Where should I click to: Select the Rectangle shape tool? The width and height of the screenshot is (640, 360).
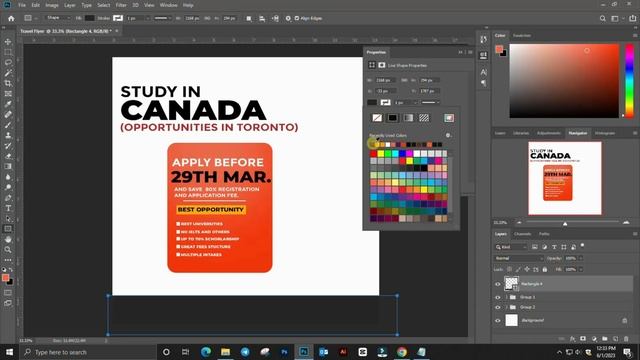point(8,229)
